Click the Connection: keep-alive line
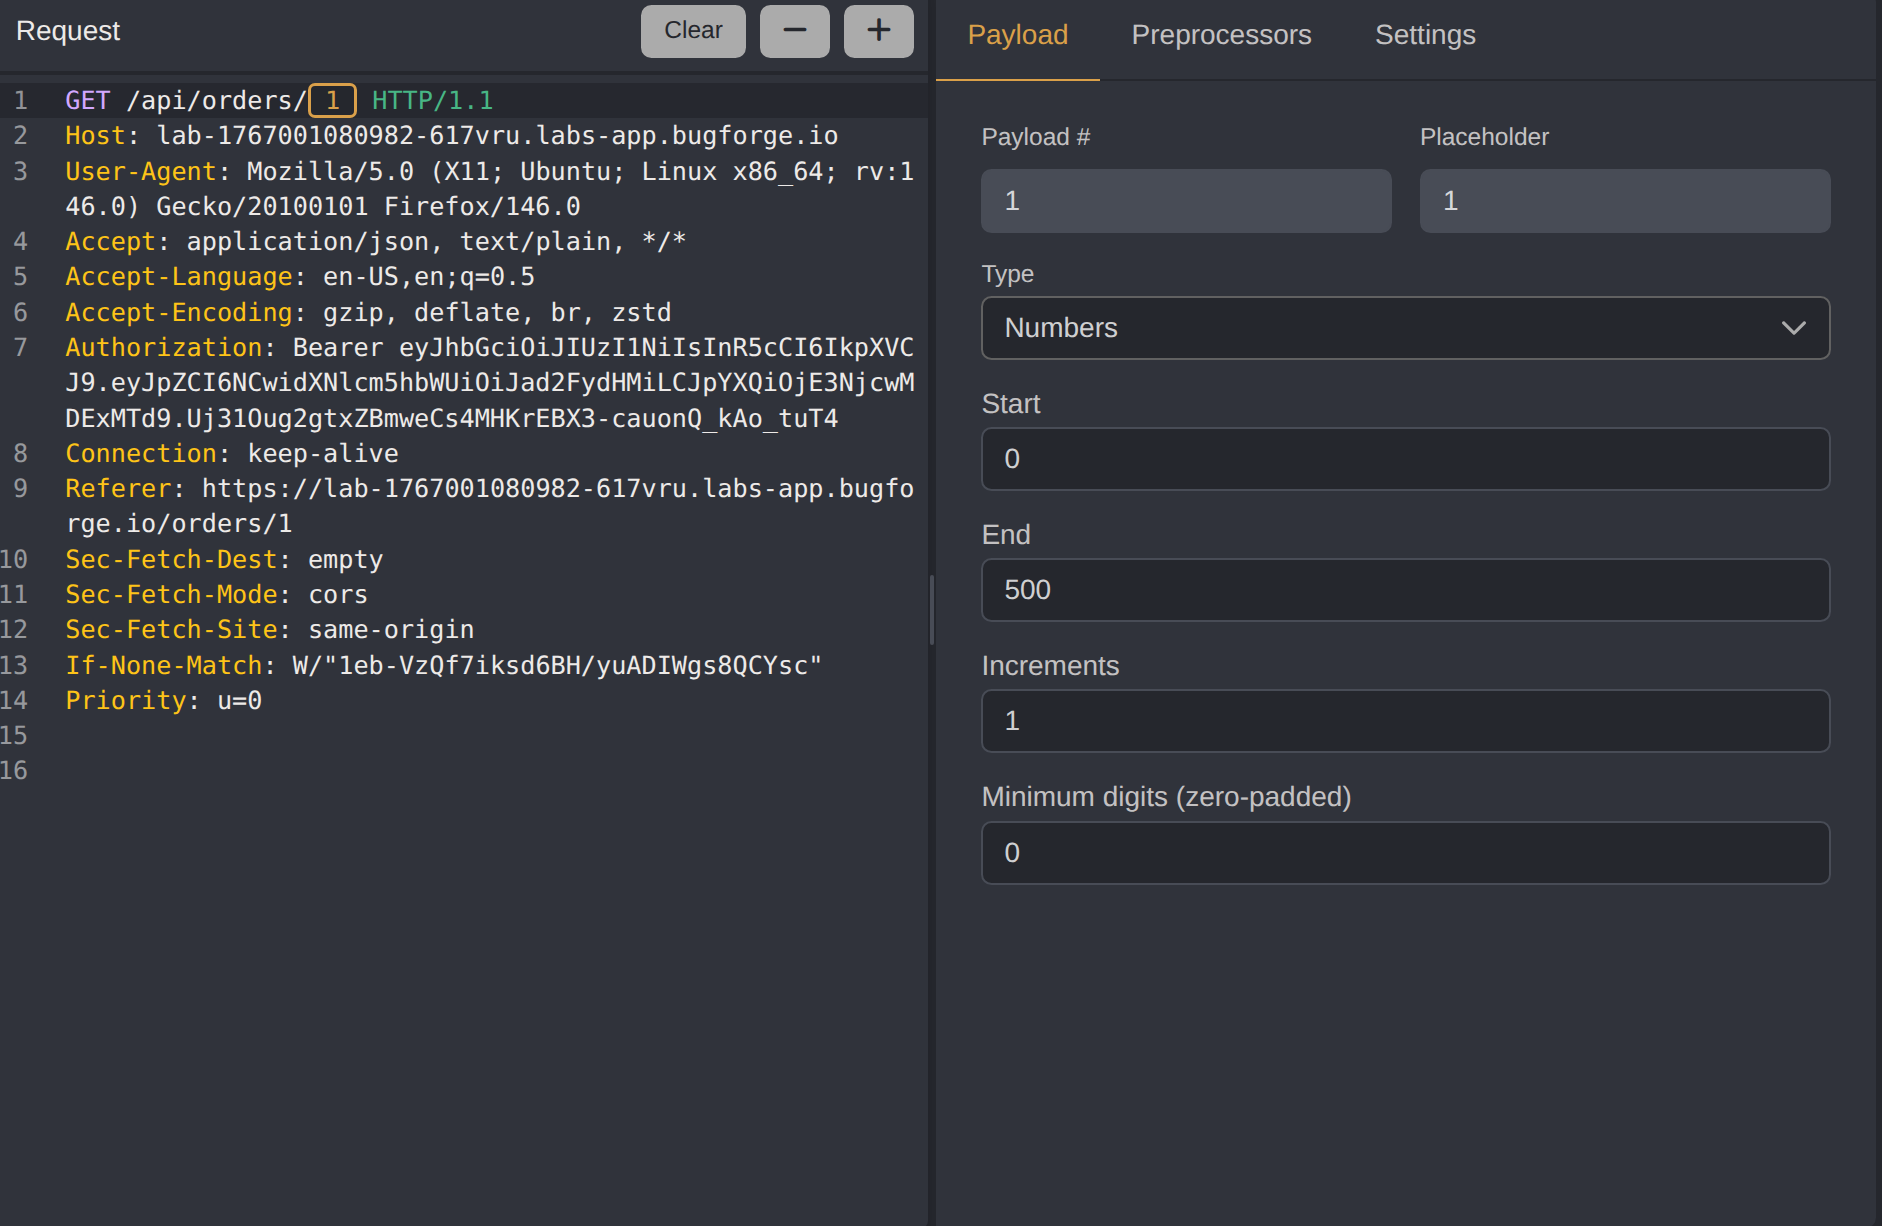Screen dimensions: 1882x1226 [x=231, y=454]
